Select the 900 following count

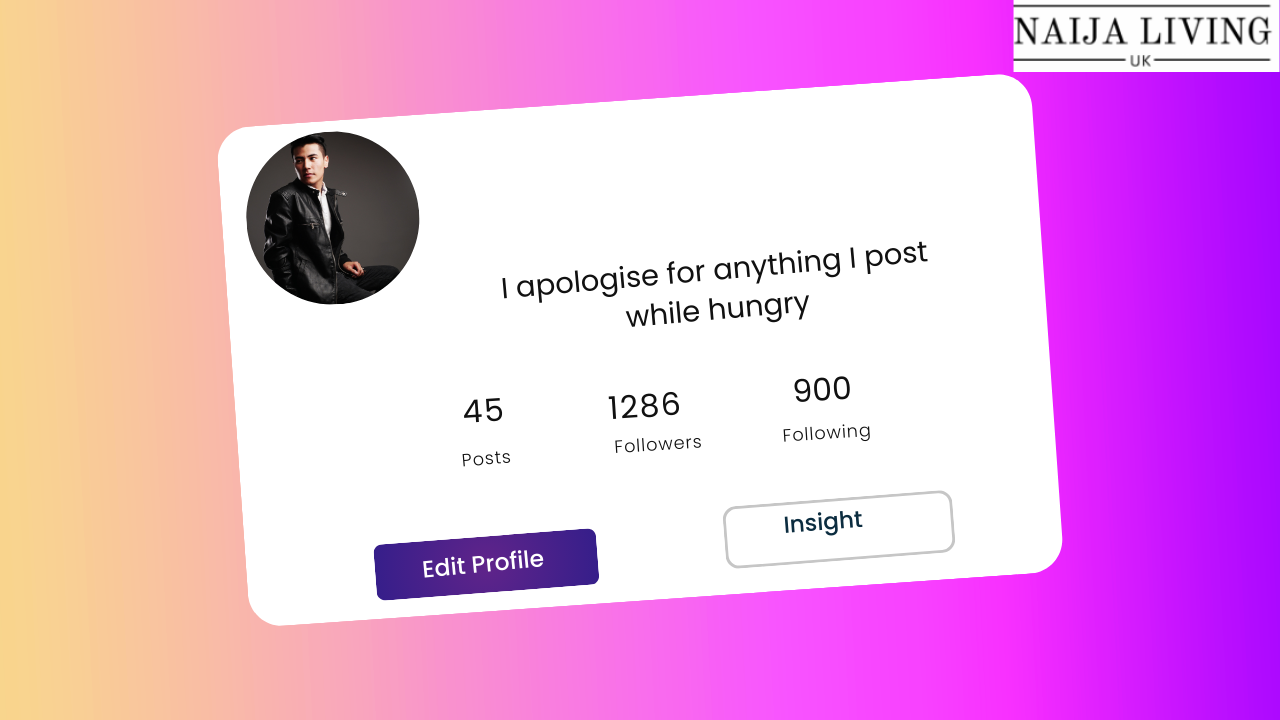pyautogui.click(x=822, y=389)
